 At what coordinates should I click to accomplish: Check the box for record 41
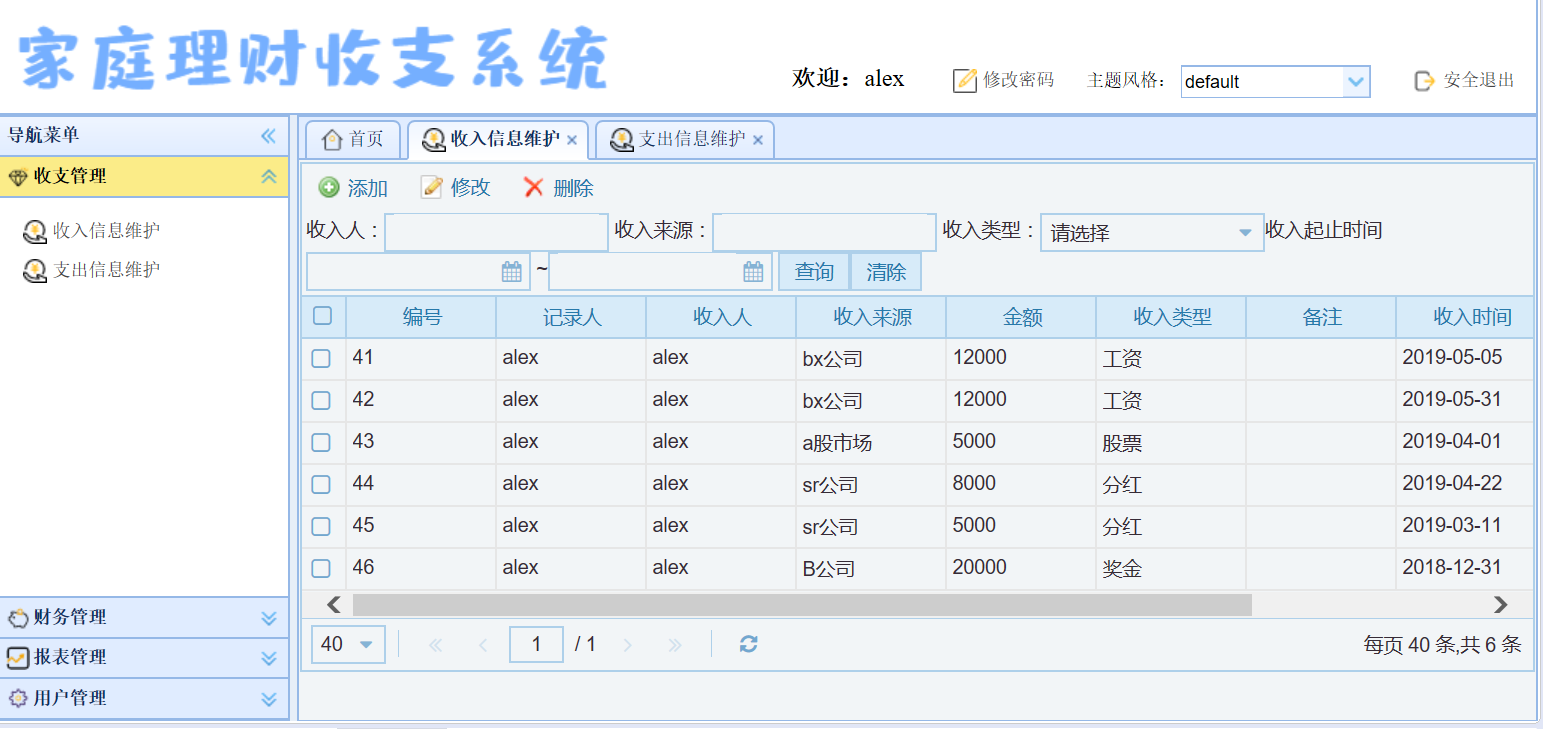(x=321, y=358)
